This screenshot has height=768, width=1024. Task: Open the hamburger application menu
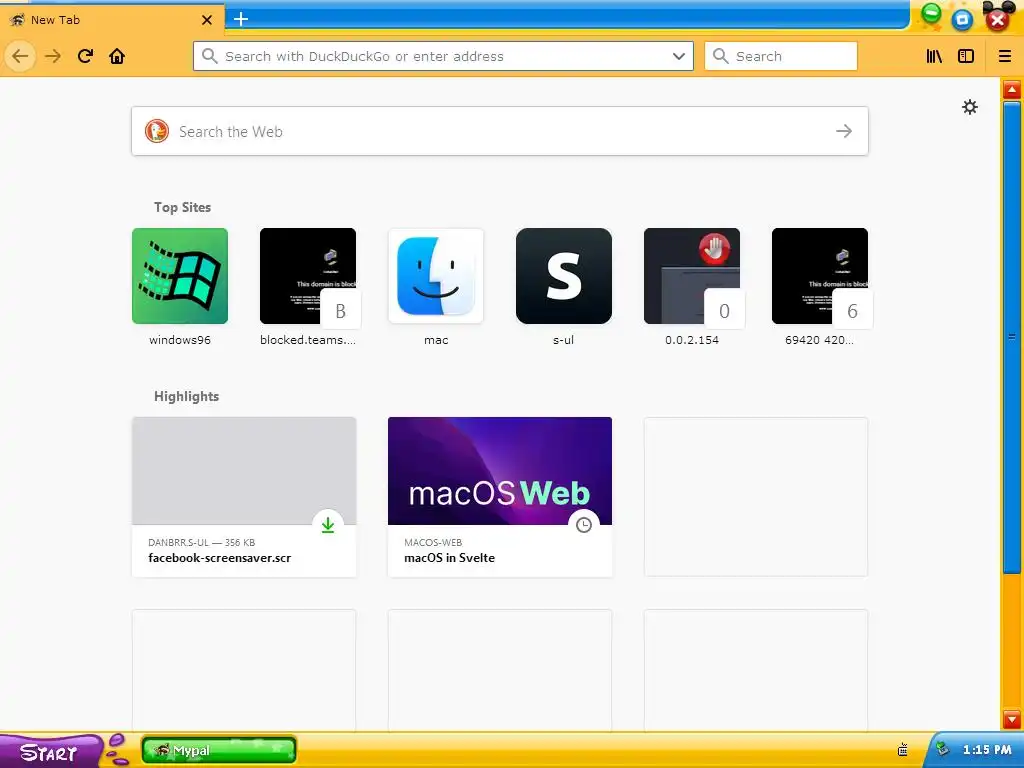tap(1005, 56)
